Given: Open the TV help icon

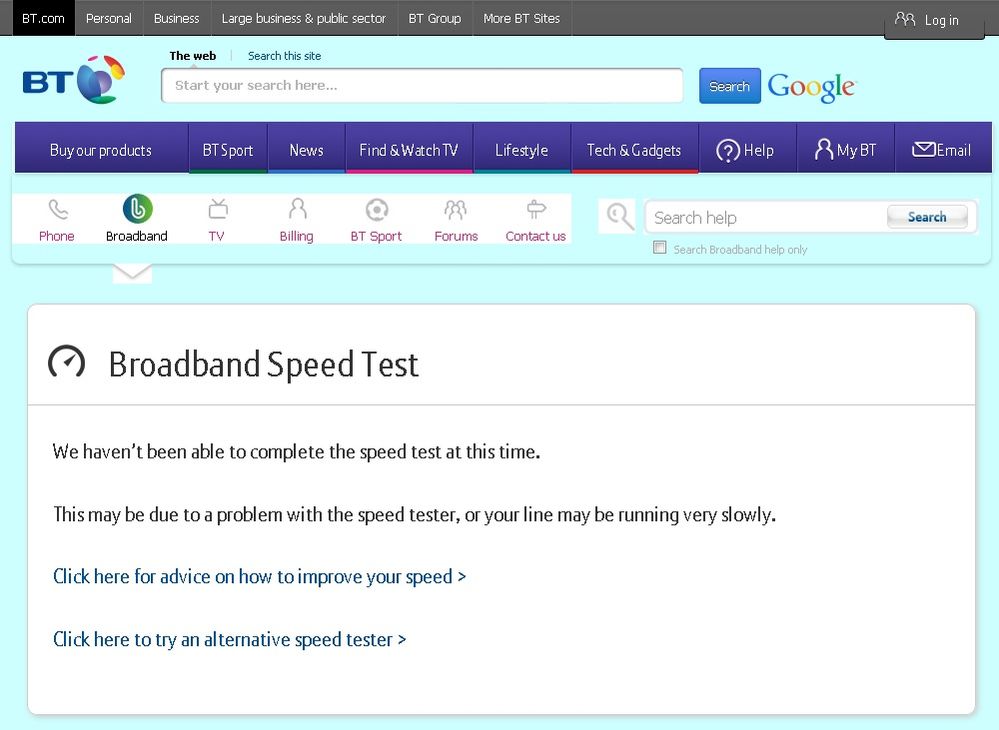Looking at the screenshot, I should (x=217, y=209).
